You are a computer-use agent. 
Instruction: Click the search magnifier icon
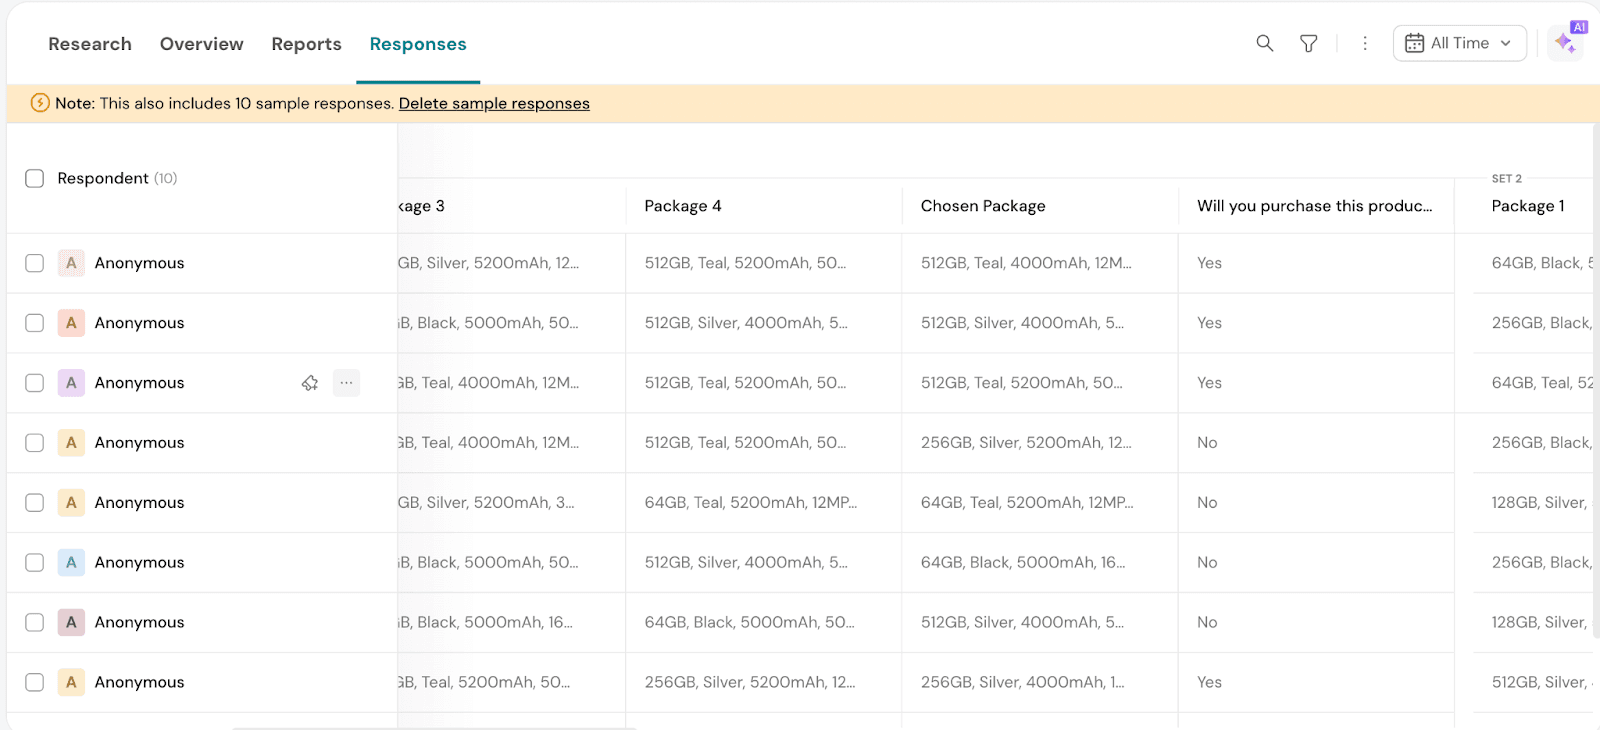1265,43
